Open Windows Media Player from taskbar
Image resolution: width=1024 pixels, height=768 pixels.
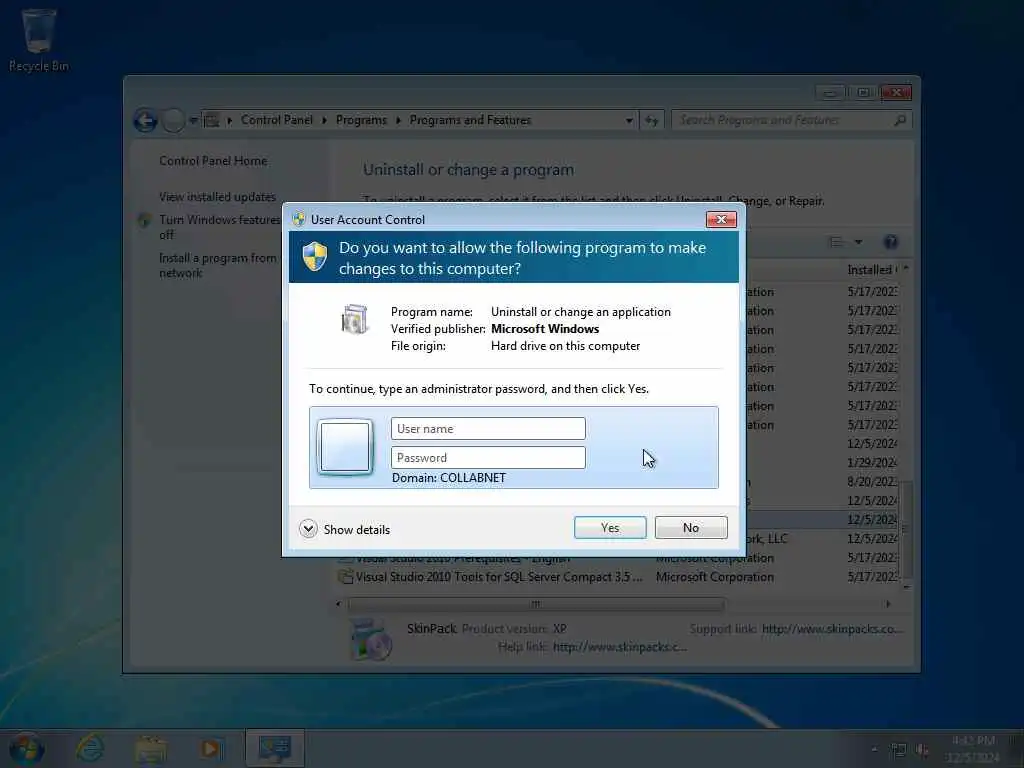[x=211, y=748]
